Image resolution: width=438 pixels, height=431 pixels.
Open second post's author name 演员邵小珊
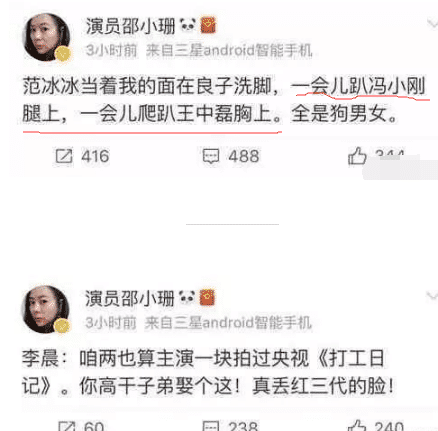point(130,298)
